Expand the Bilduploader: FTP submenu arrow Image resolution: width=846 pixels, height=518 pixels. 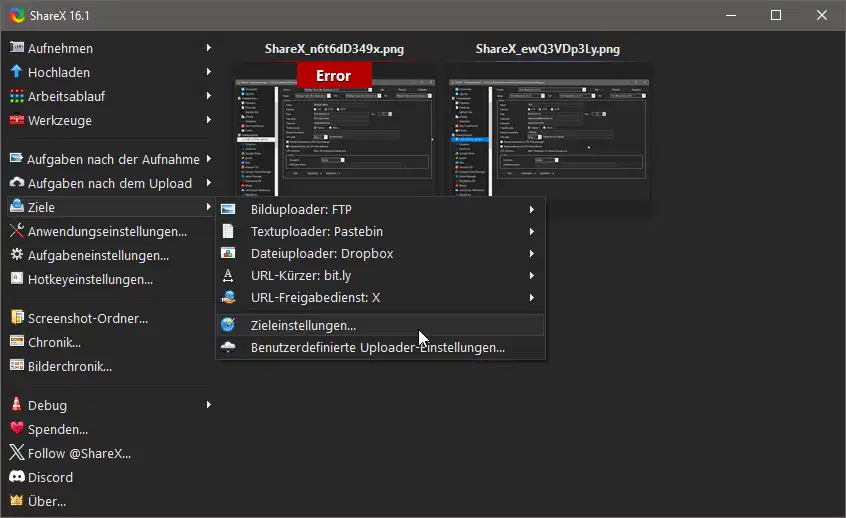[x=532, y=209]
